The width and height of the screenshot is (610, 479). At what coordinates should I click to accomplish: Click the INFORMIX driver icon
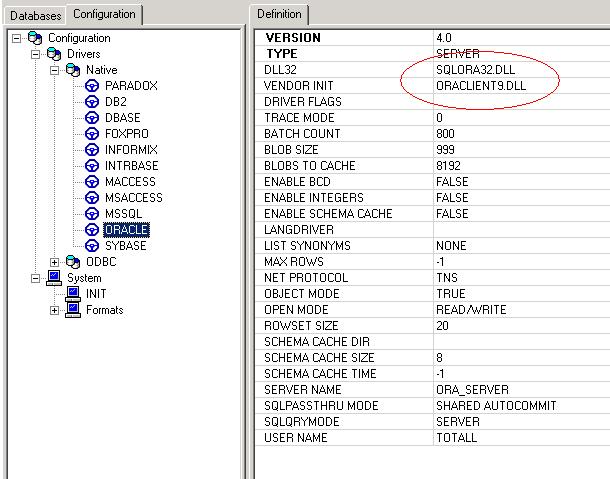(x=92, y=150)
